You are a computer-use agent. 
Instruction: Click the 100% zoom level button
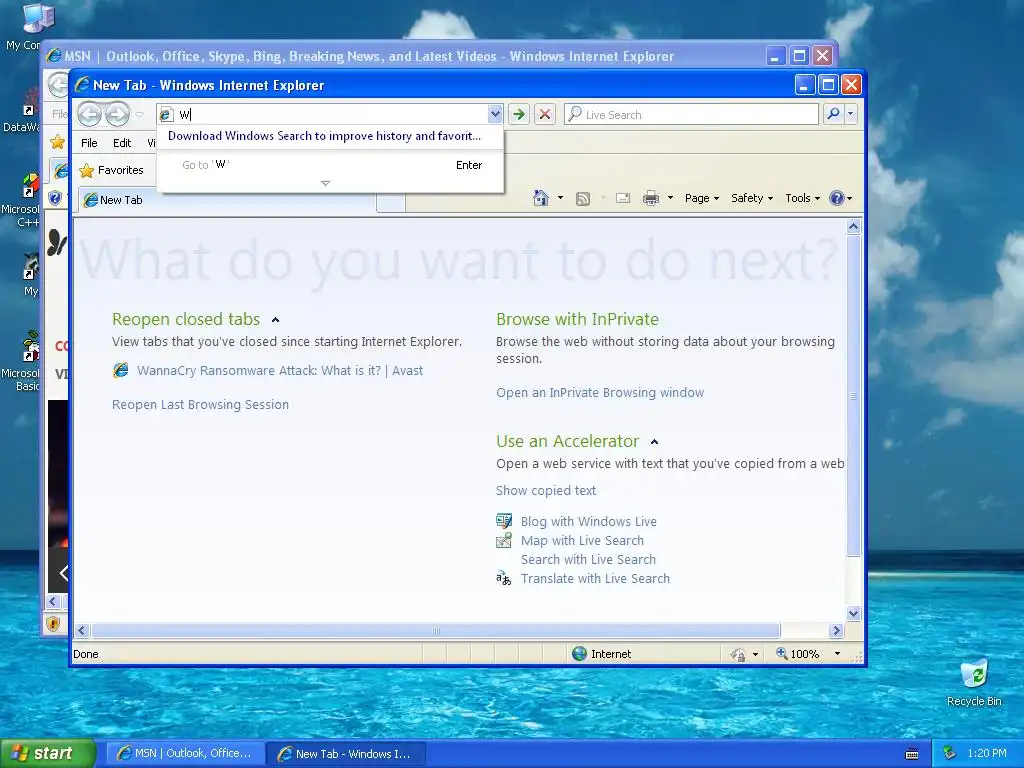coord(797,654)
